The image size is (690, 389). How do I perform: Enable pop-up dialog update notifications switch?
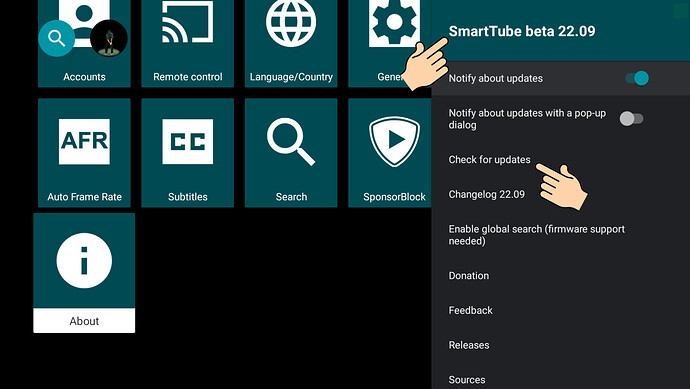(x=631, y=118)
